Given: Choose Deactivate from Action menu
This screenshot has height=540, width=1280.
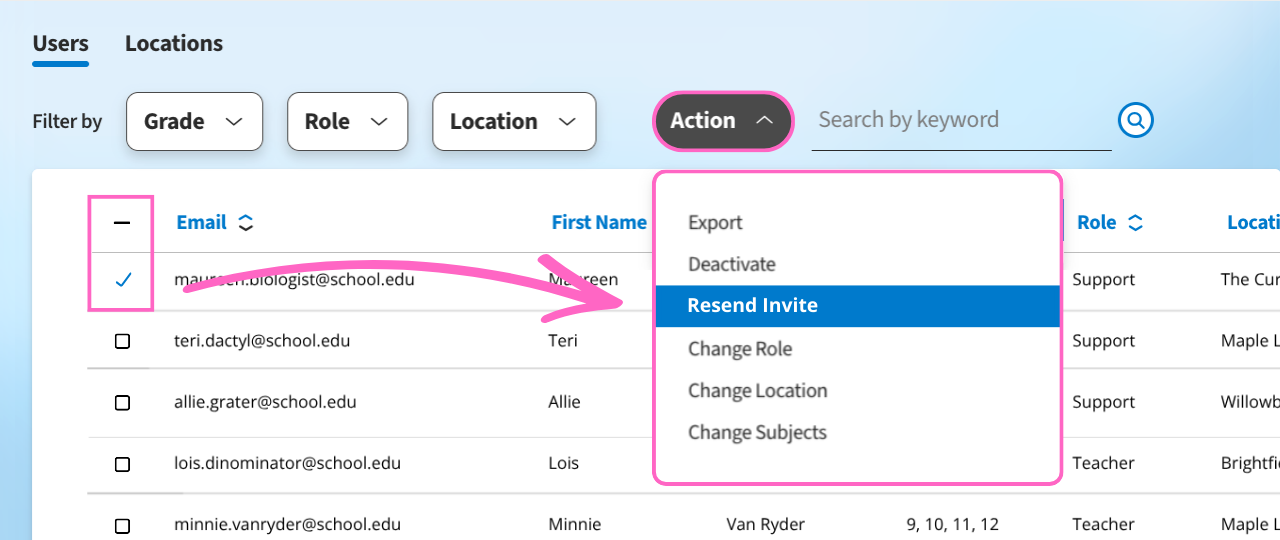Looking at the screenshot, I should pos(732,265).
